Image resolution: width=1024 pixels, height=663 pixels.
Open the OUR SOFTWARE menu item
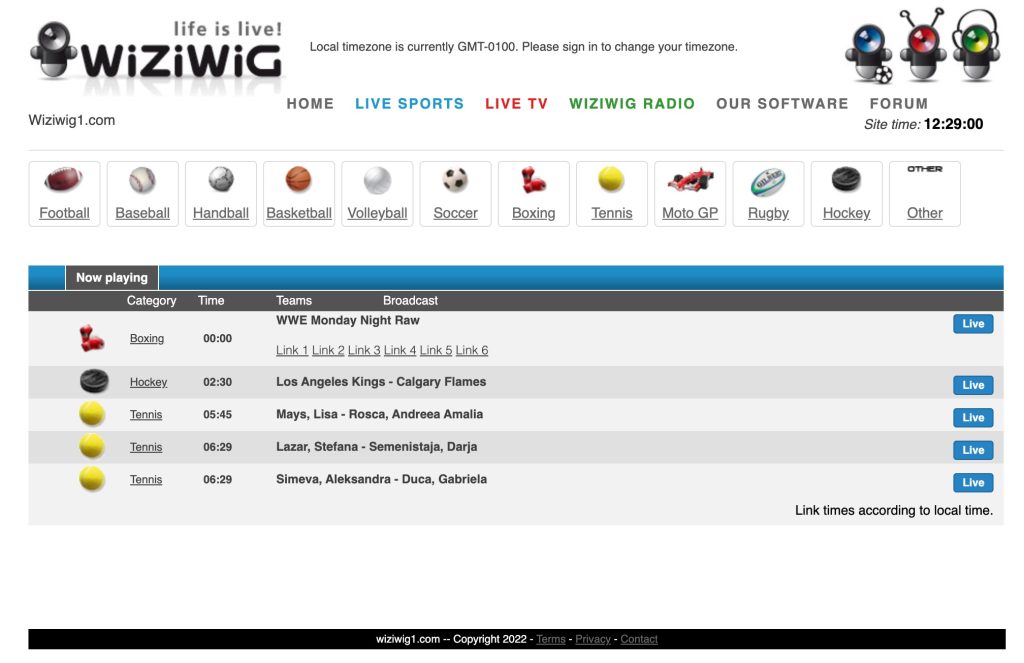782,104
